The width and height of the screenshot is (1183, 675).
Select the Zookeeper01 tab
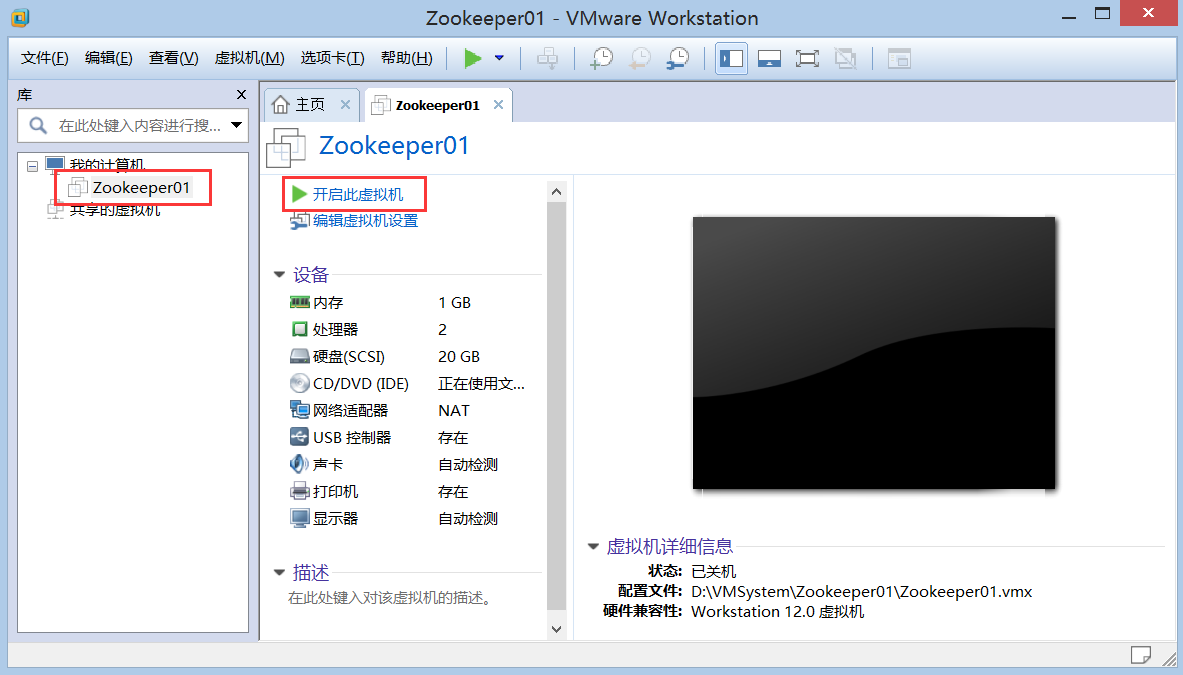pyautogui.click(x=438, y=106)
